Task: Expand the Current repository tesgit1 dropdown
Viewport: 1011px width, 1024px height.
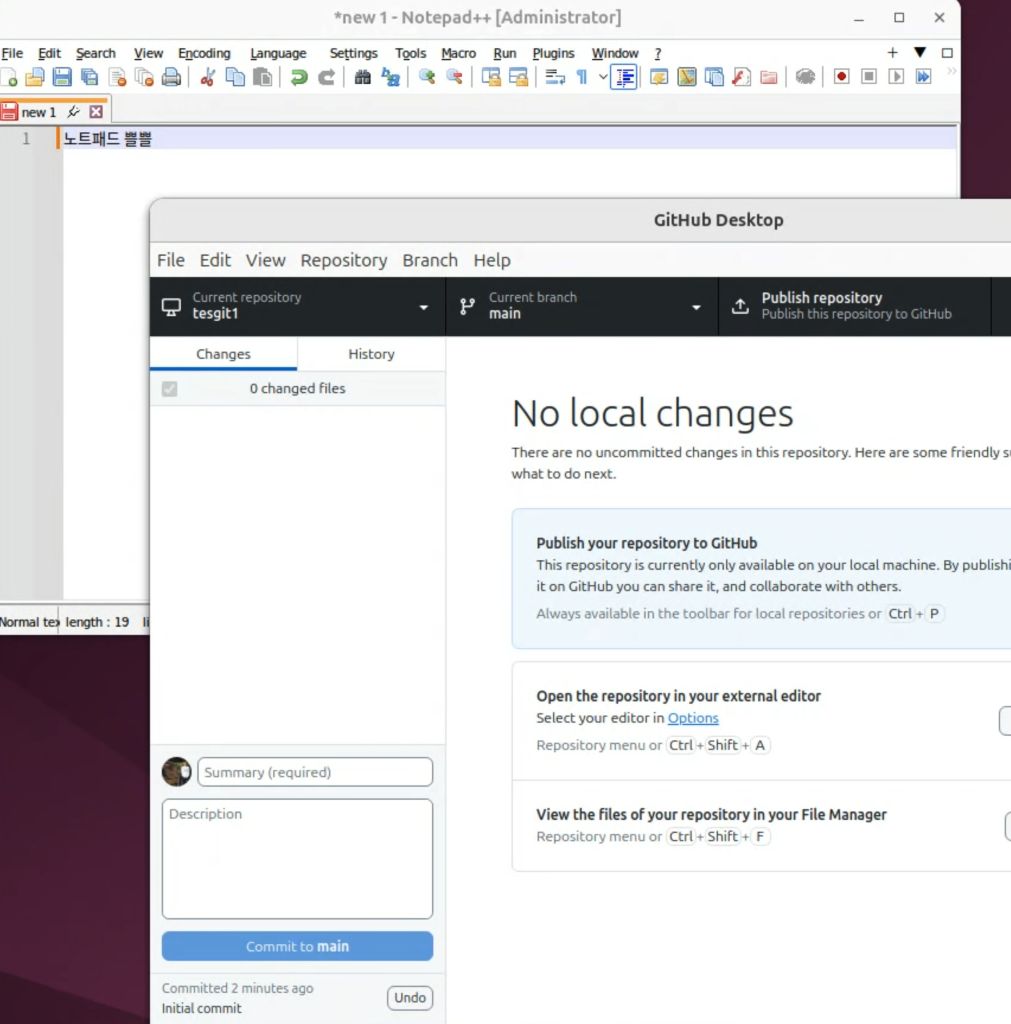Action: 298,306
